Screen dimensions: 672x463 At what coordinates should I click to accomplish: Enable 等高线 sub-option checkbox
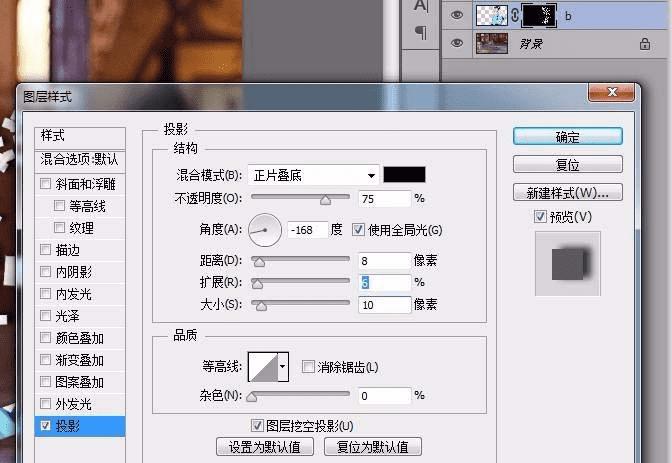(x=59, y=206)
